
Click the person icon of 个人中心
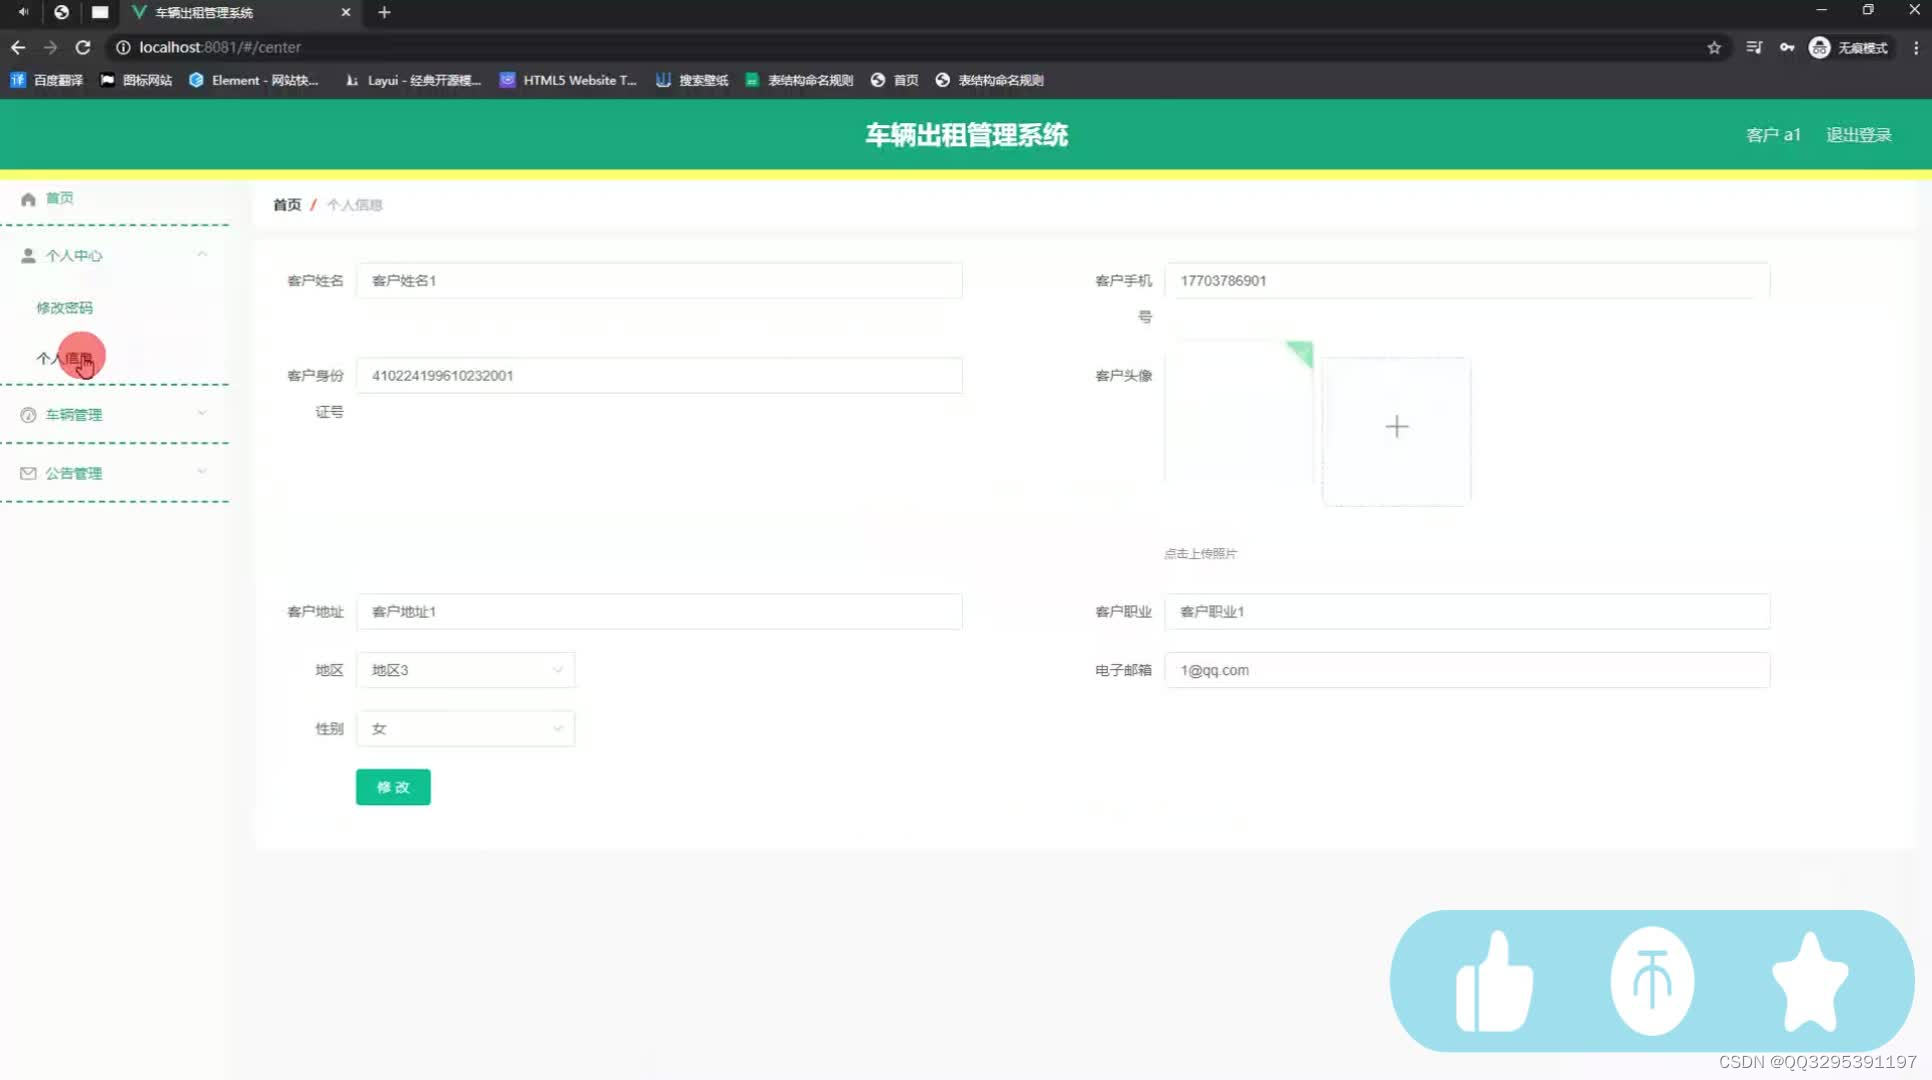coord(28,256)
